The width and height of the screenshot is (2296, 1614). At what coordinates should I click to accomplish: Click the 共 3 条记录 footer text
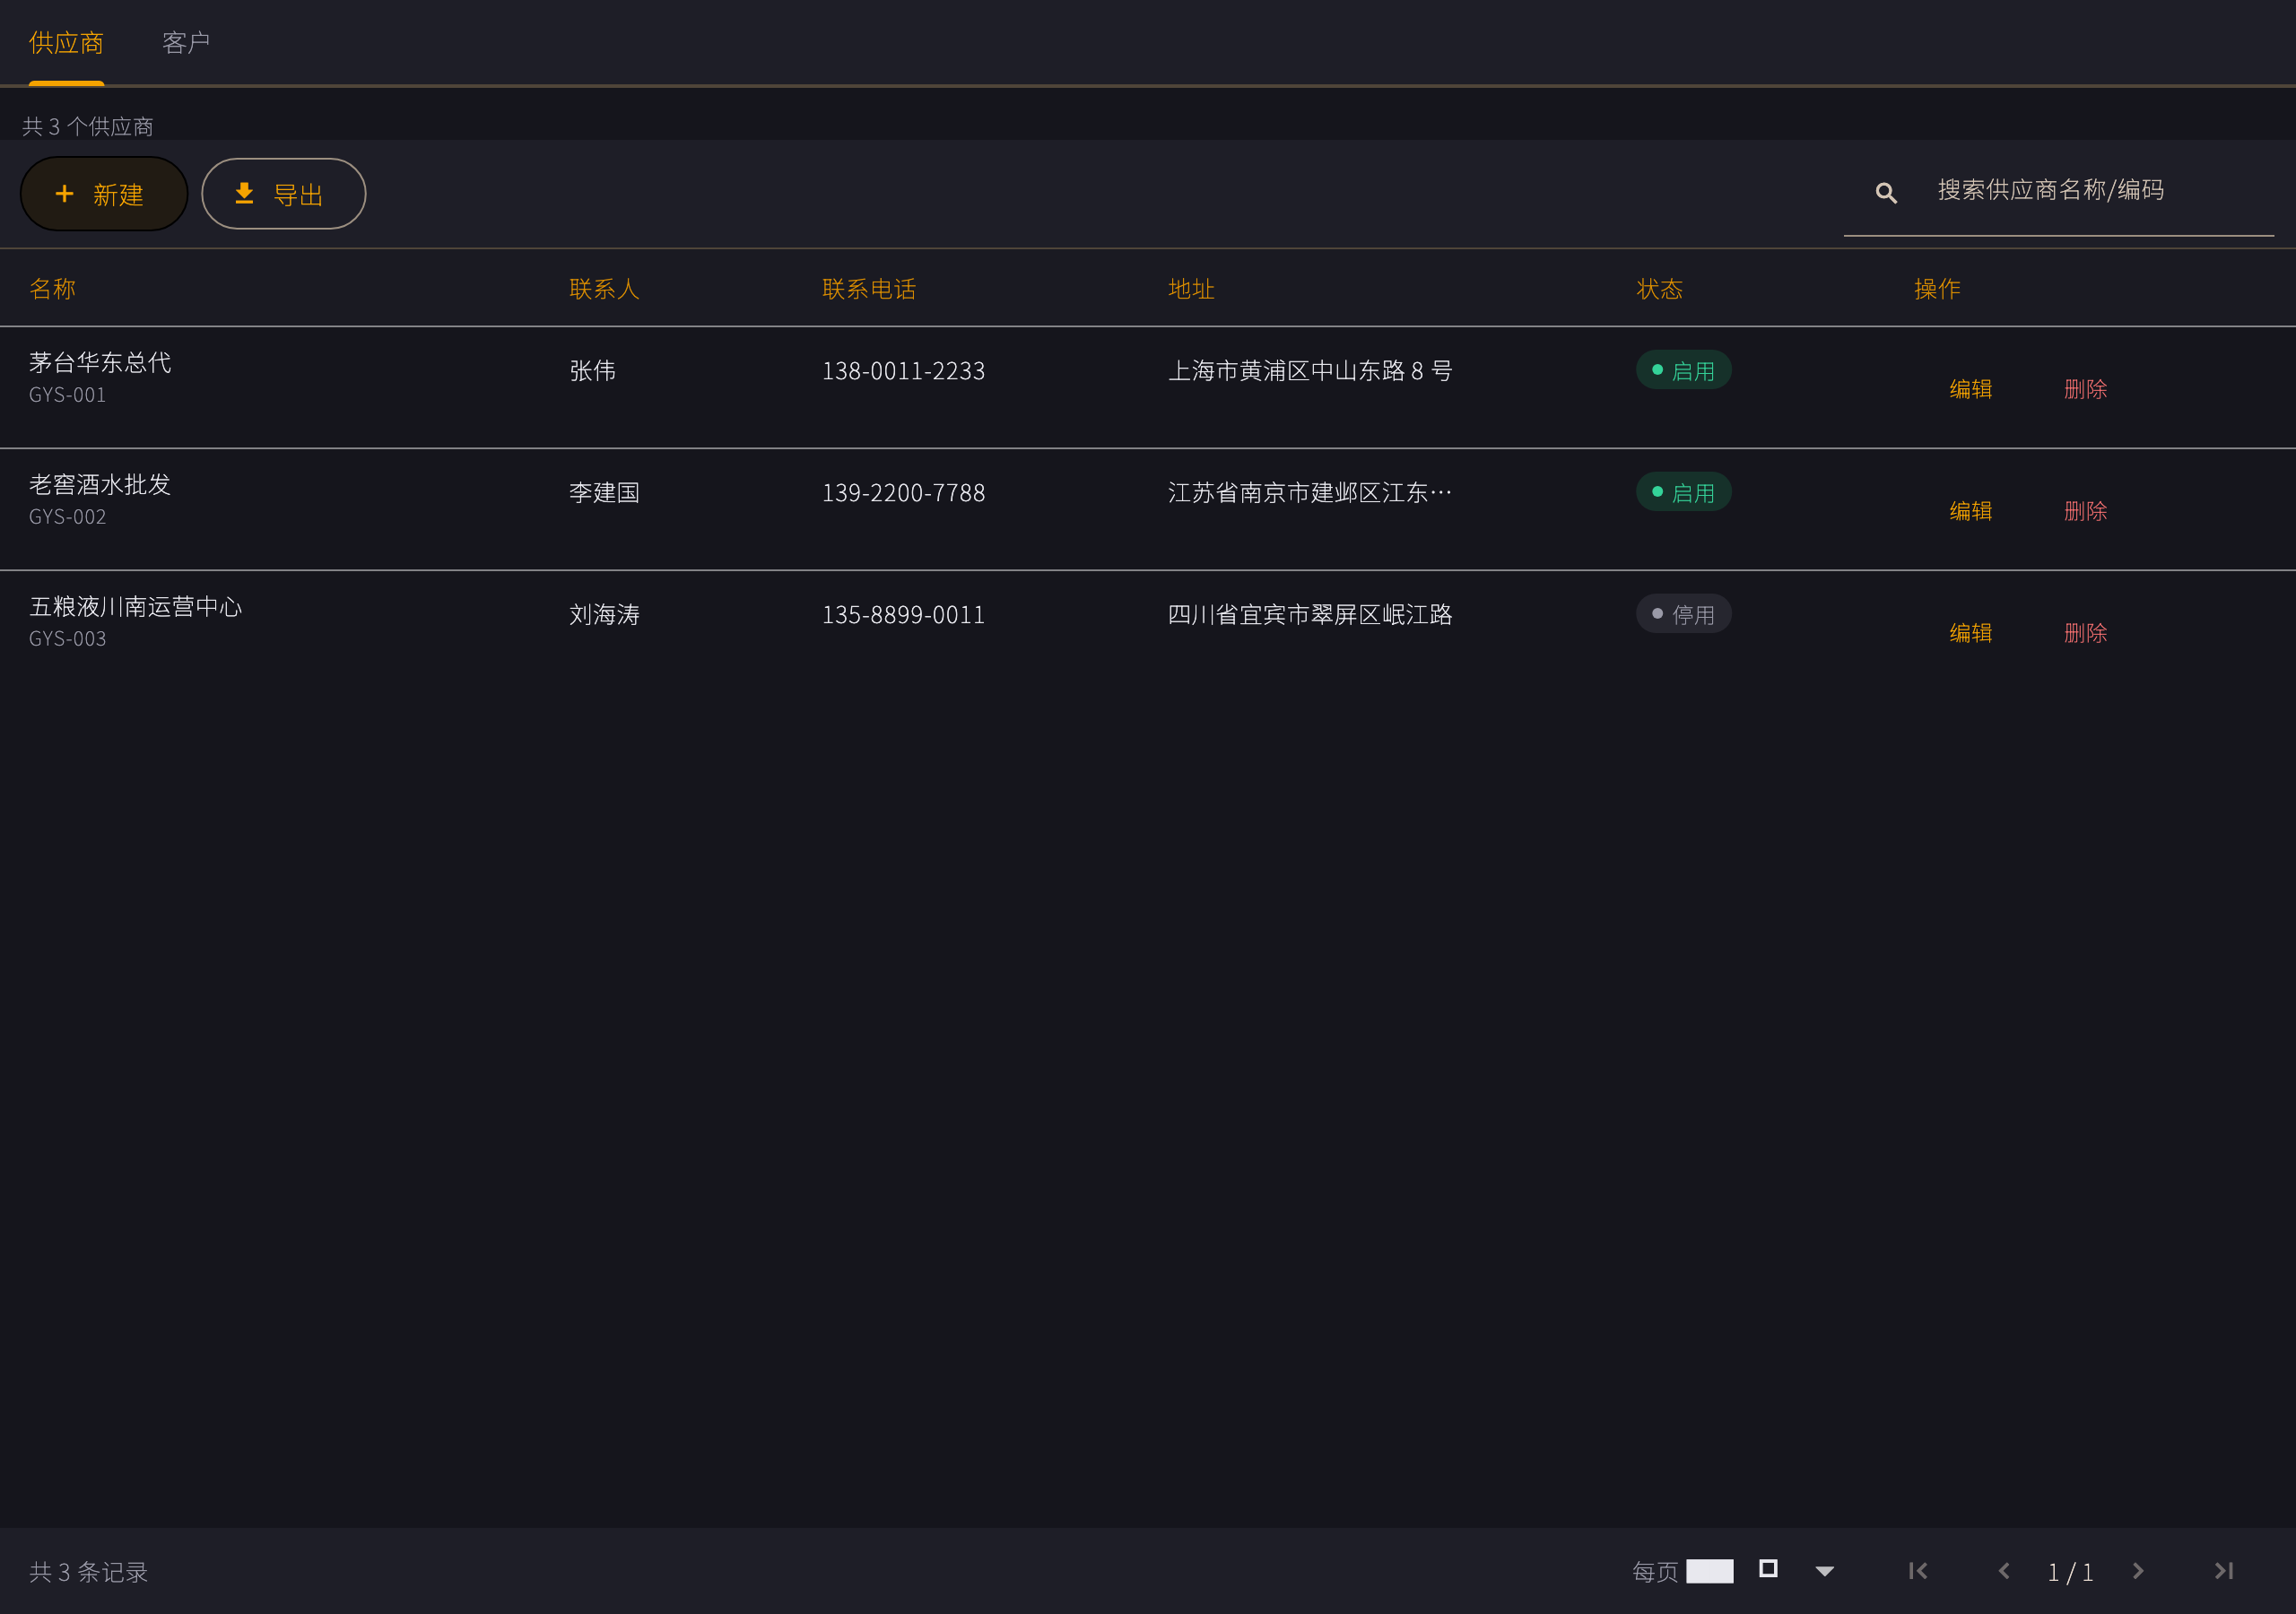[x=89, y=1572]
